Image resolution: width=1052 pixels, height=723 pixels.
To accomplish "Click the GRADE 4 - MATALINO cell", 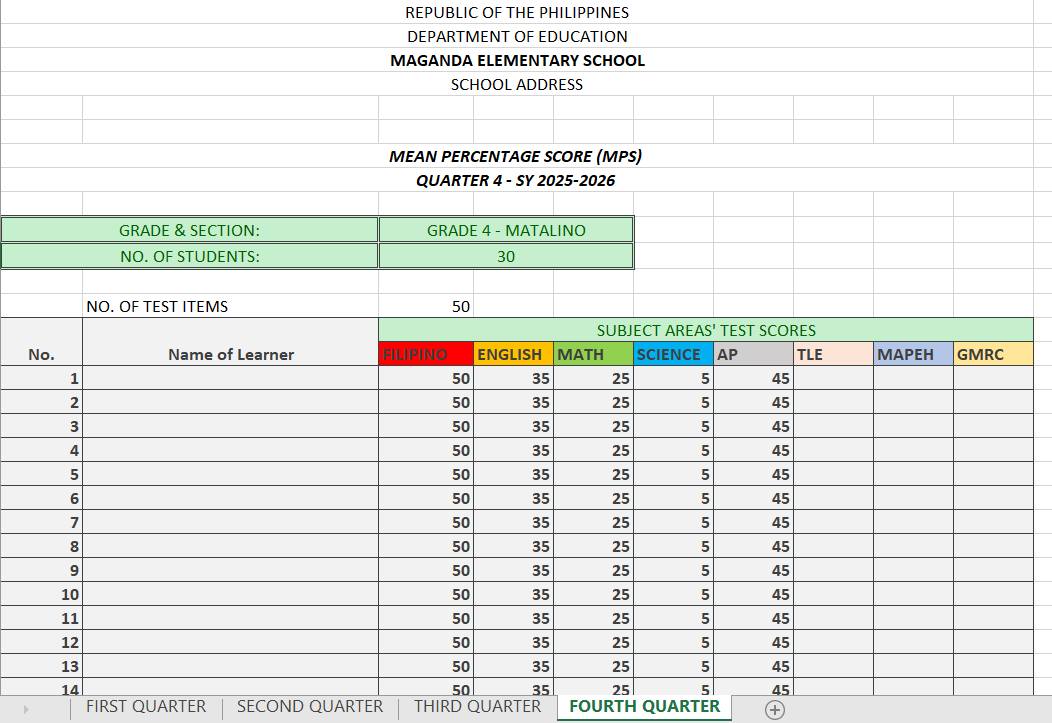I will 506,230.
